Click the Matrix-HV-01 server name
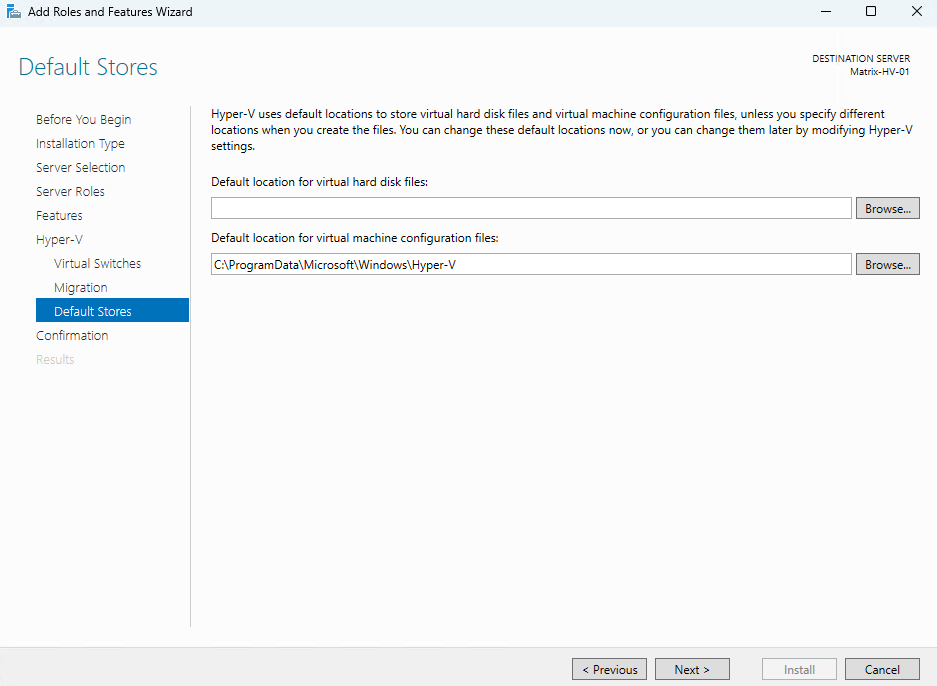 pyautogui.click(x=880, y=72)
